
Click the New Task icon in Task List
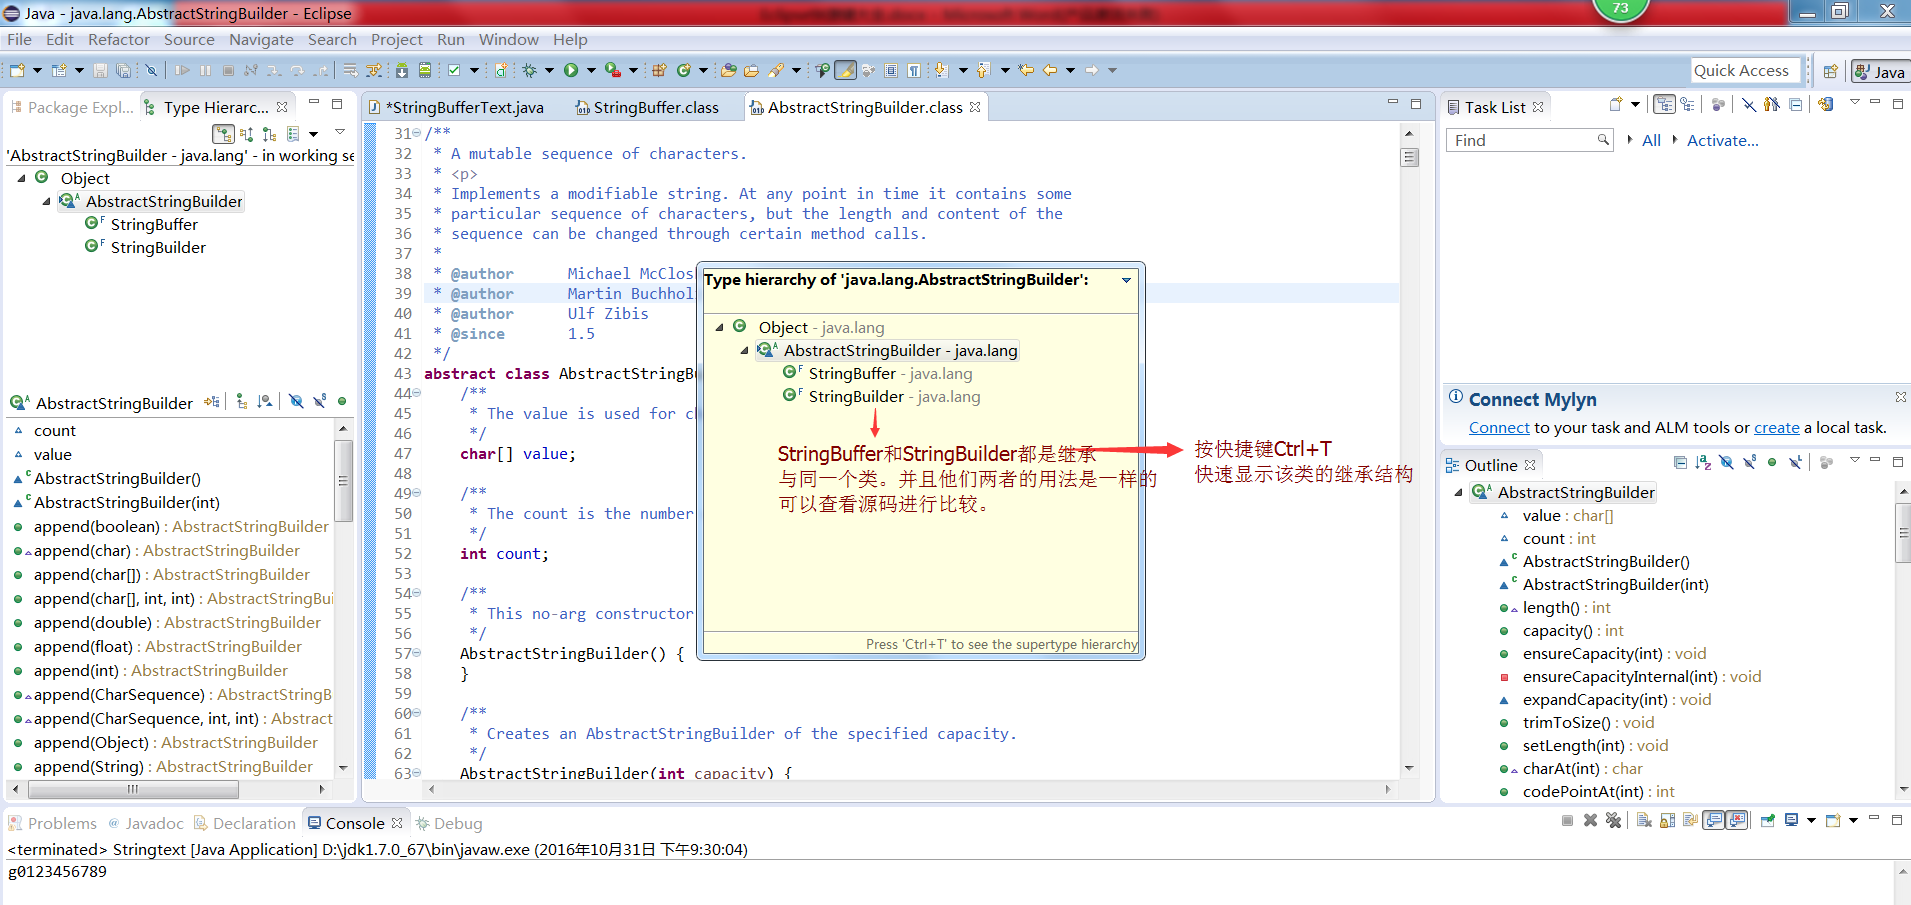[1615, 105]
